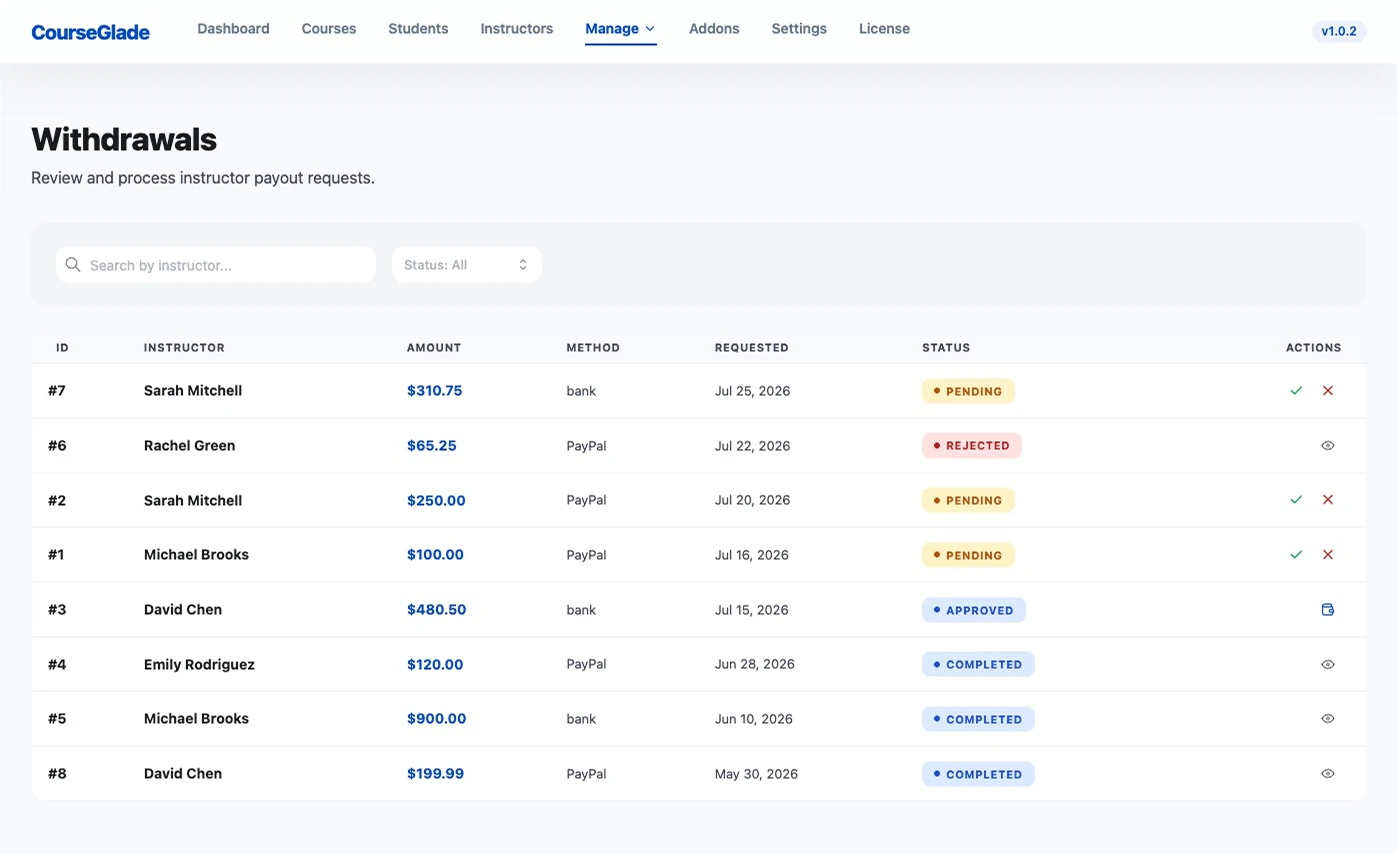Screen dimensions: 1397x854
Task: Click the Jun 10, 2026 date
Action: click(753, 719)
